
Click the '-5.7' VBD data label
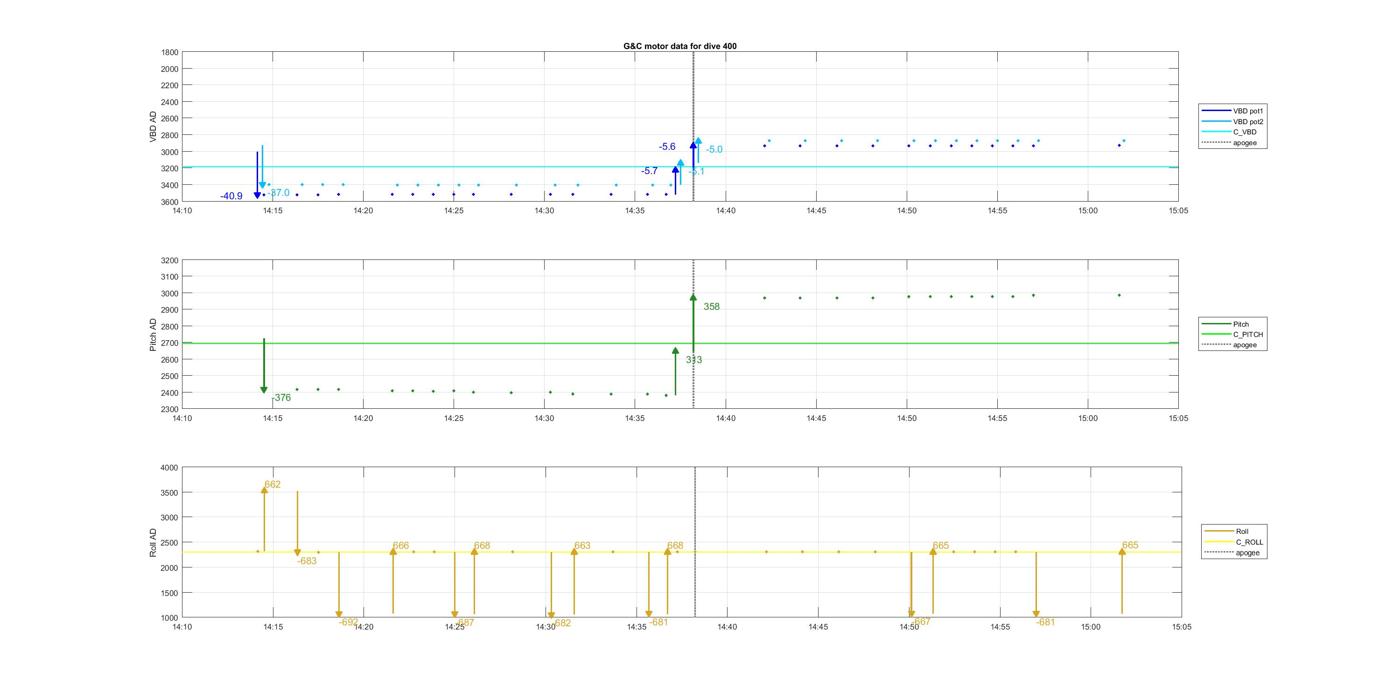click(650, 171)
